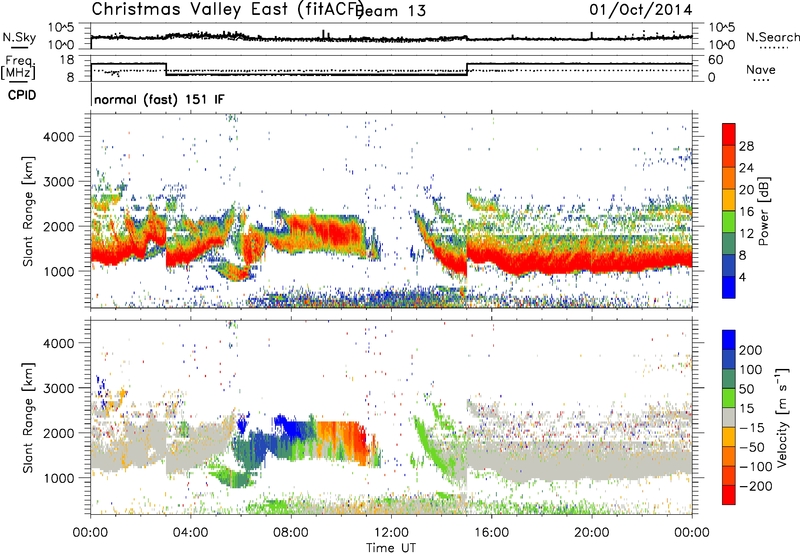Click the '1000' range tick of the velocity panel
Screen dimensions: 800x554
pyautogui.click(x=59, y=478)
